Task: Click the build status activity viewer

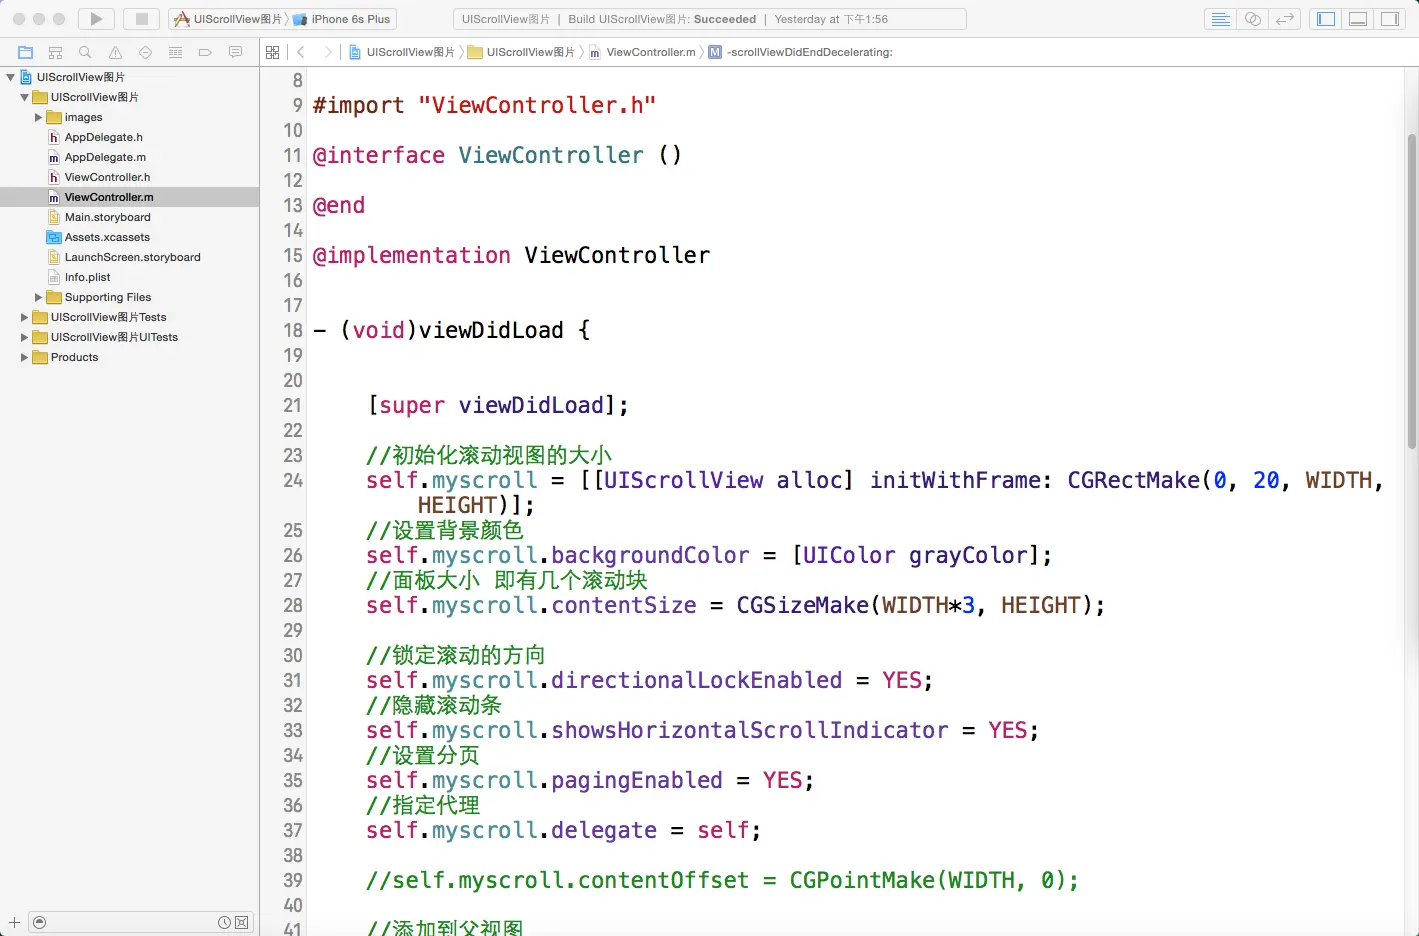Action: pos(710,19)
